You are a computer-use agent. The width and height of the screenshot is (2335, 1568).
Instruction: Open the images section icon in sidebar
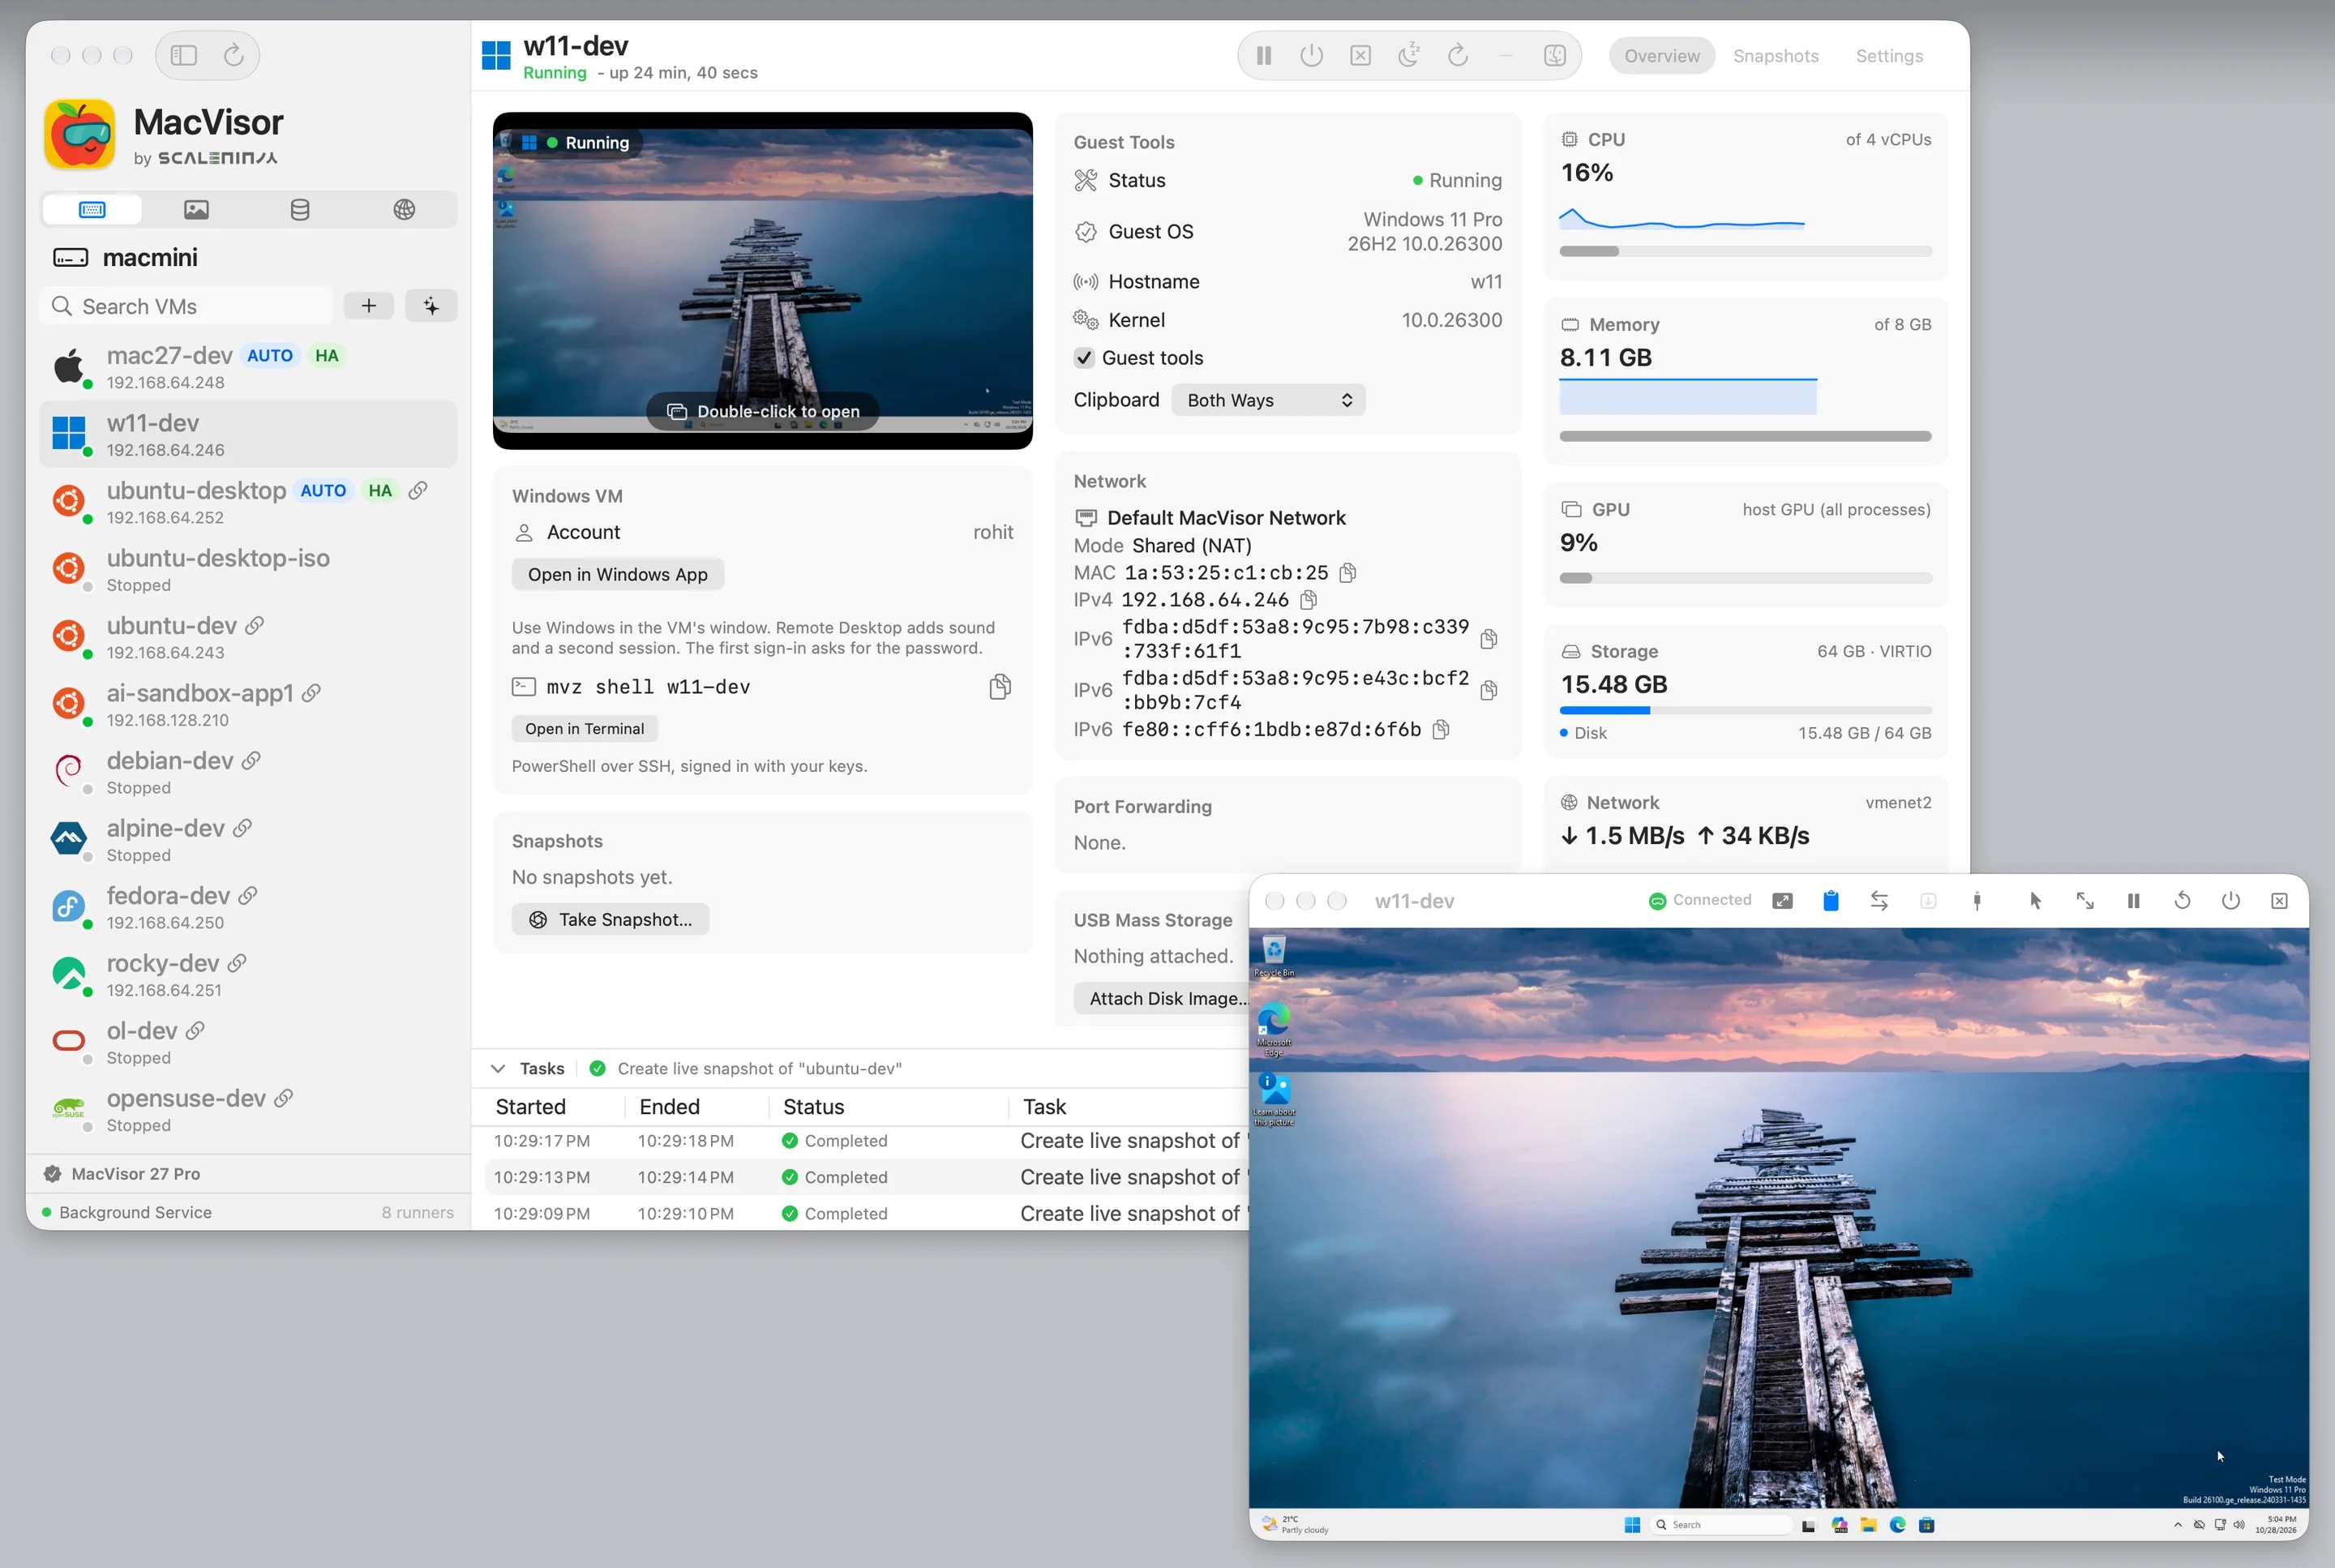(x=196, y=209)
